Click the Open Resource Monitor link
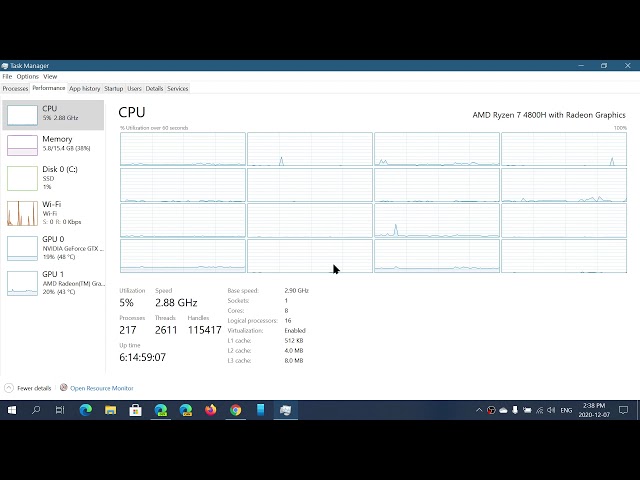The width and height of the screenshot is (640, 480). click(x=102, y=388)
